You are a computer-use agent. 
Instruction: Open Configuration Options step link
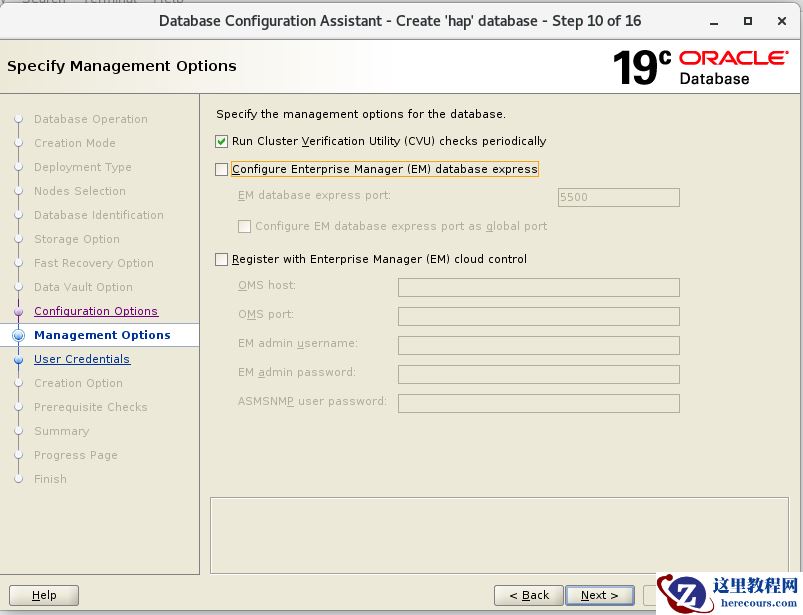click(96, 311)
